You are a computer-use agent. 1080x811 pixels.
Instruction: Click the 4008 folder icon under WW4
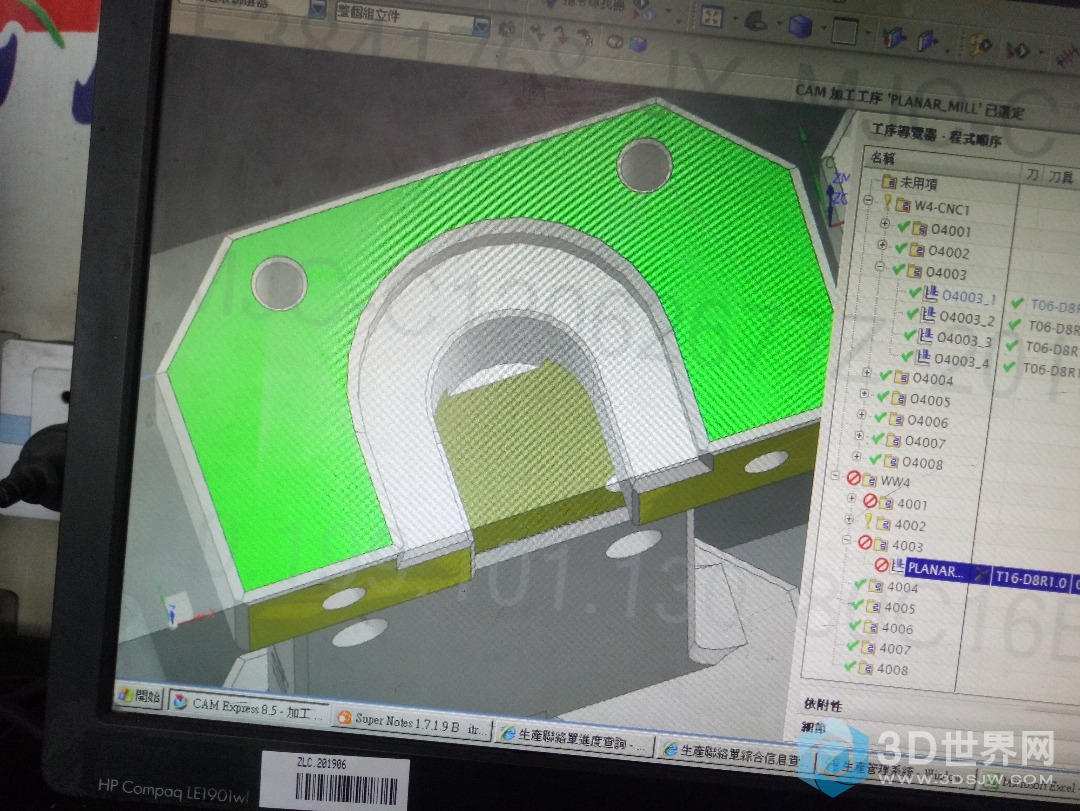(x=866, y=668)
